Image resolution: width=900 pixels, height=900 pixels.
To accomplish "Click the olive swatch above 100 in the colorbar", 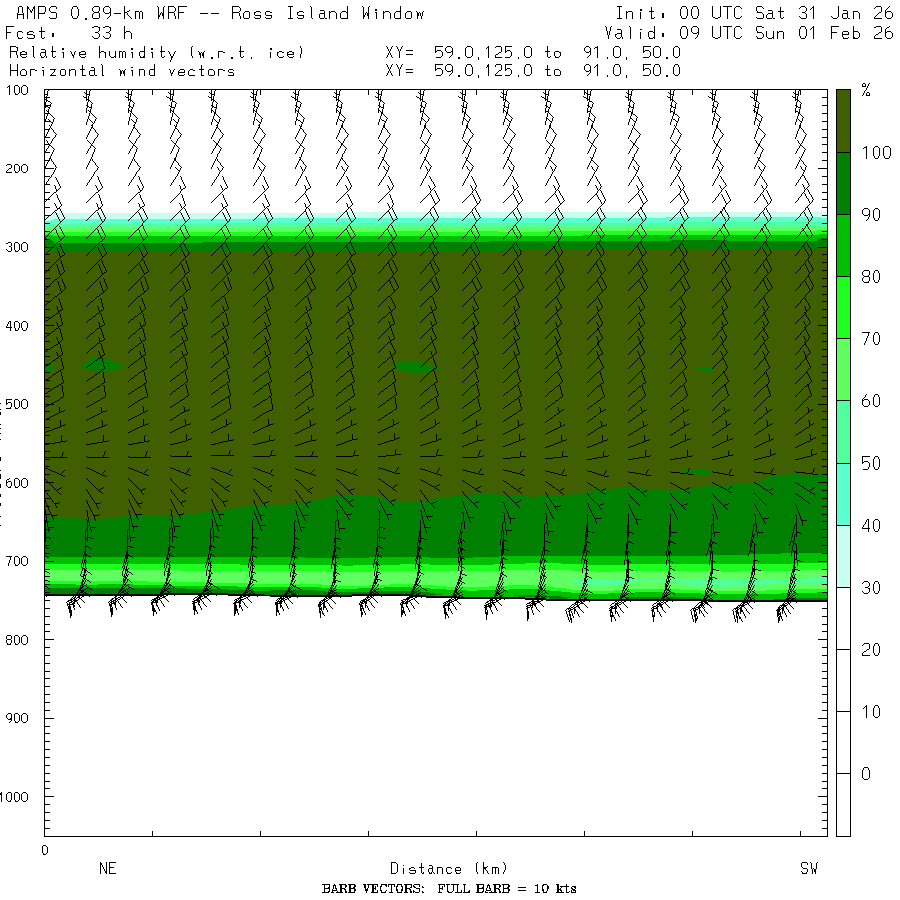I will click(843, 121).
